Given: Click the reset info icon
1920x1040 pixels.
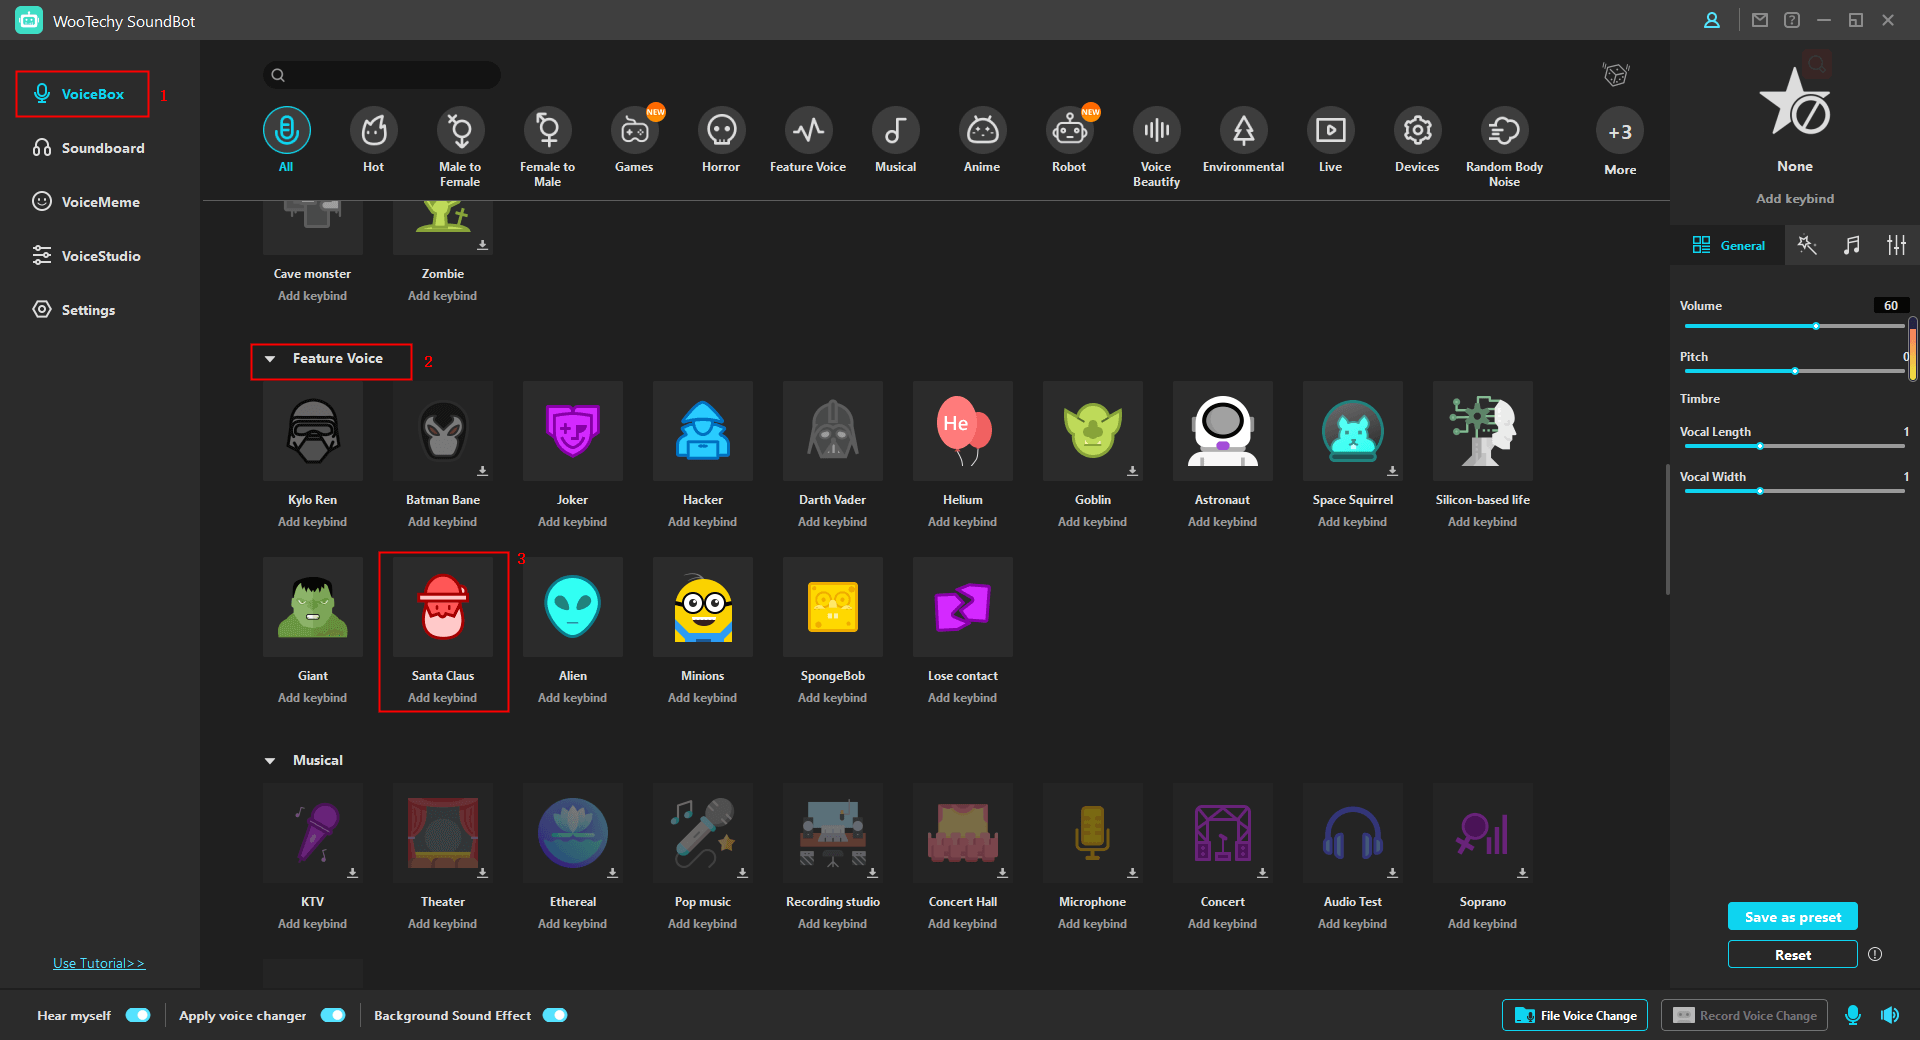Looking at the screenshot, I should click(x=1875, y=955).
